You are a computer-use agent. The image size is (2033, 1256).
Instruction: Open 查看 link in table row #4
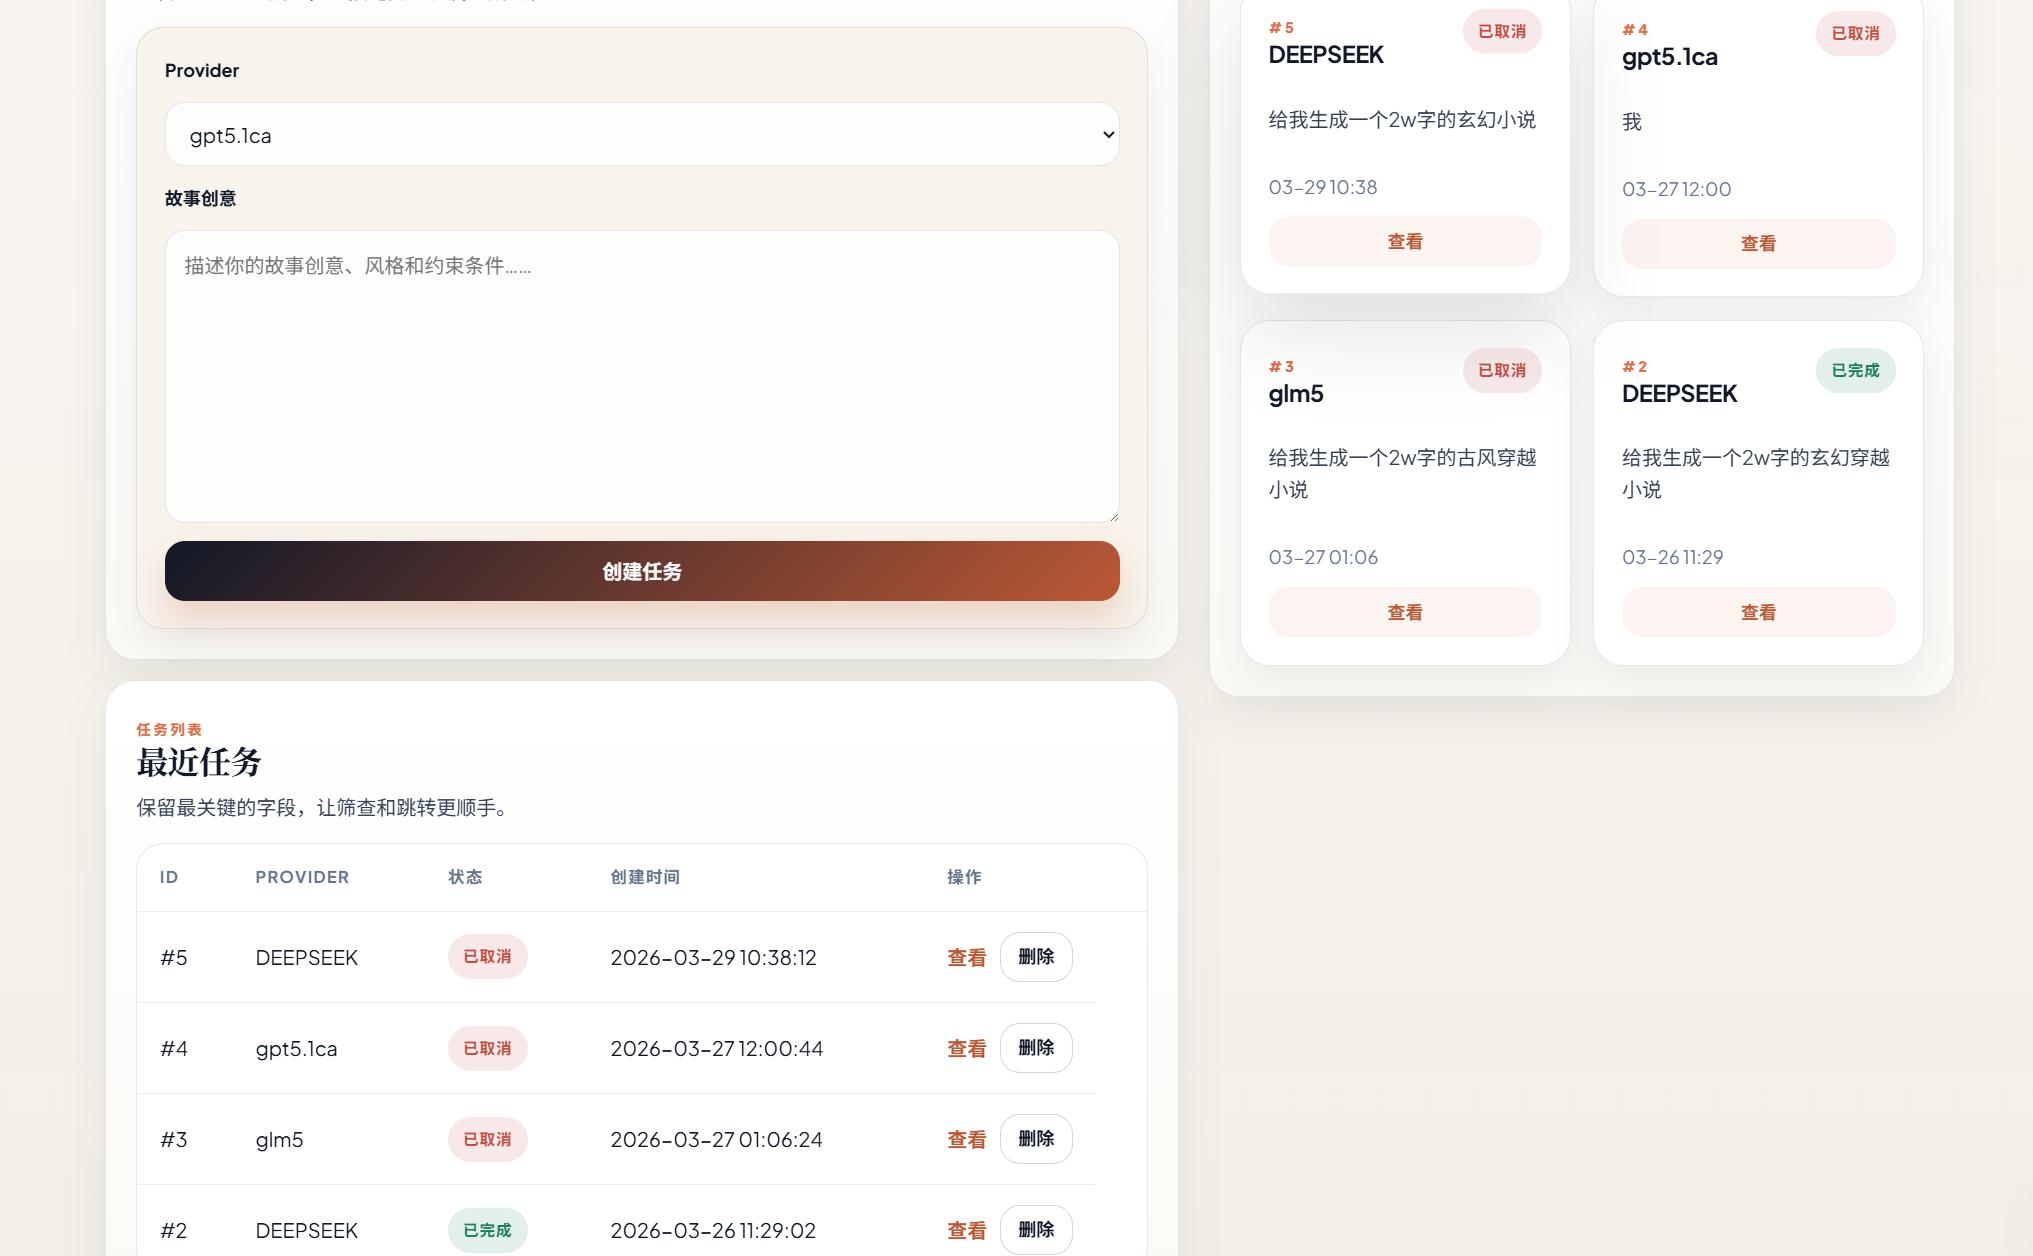coord(966,1049)
